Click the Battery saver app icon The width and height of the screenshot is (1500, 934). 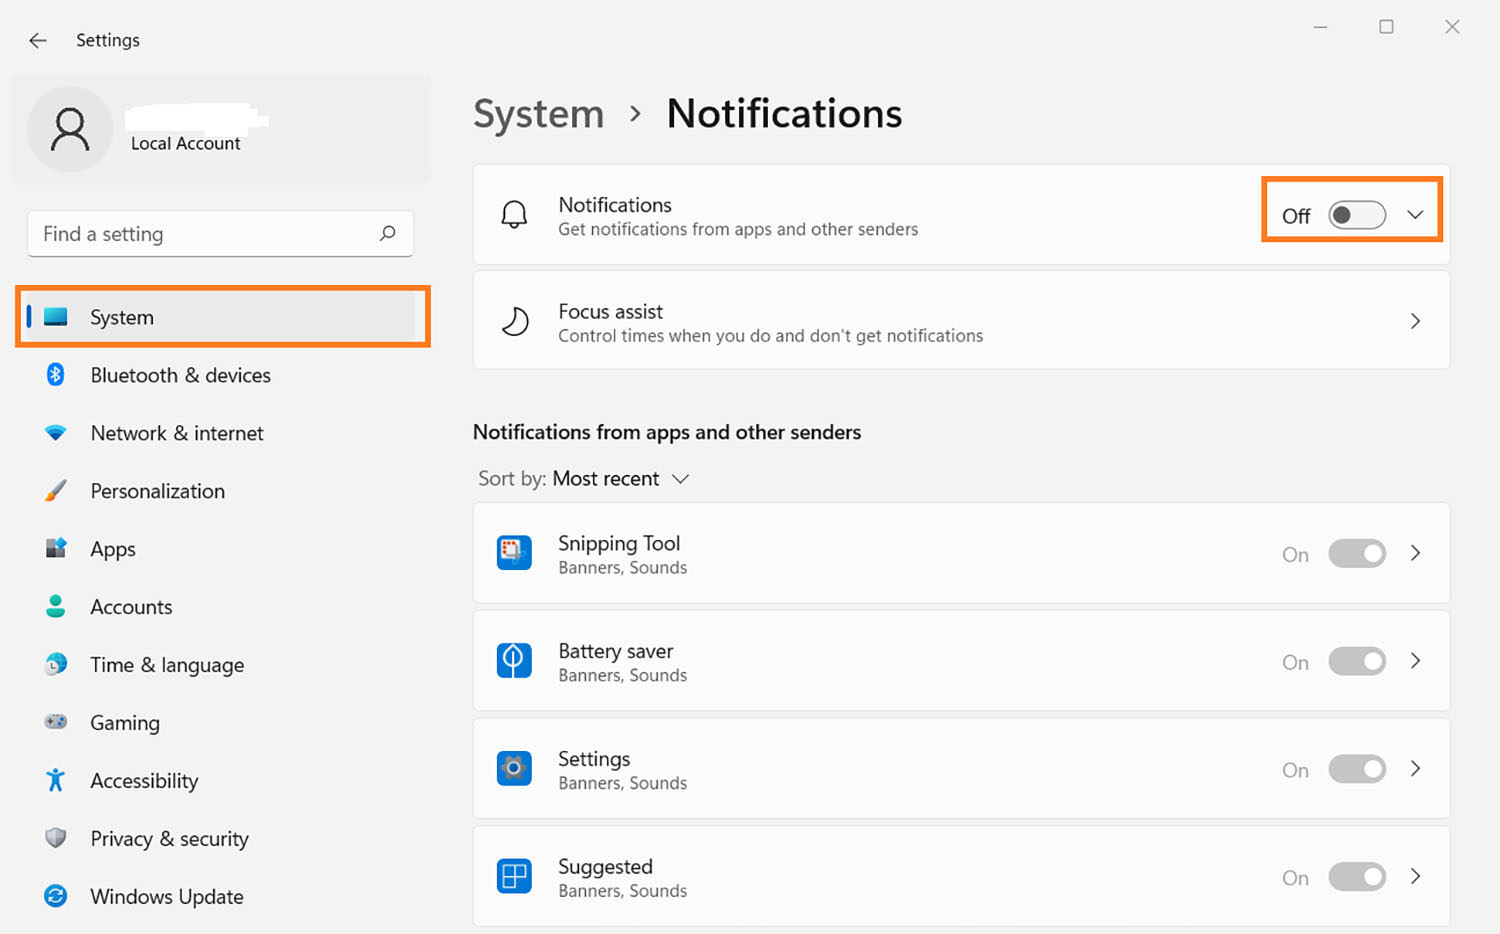(514, 661)
